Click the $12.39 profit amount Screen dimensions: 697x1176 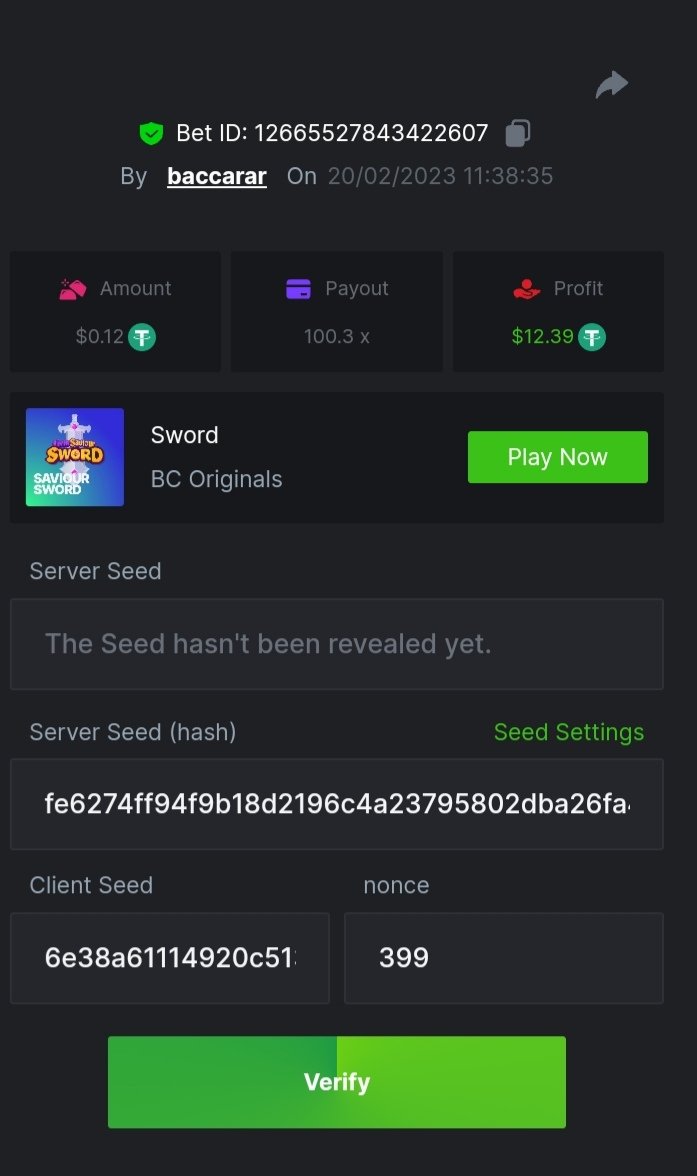542,337
